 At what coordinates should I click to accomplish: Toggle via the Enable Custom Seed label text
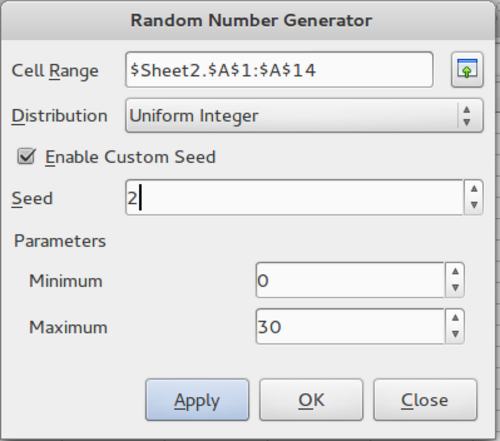point(130,157)
